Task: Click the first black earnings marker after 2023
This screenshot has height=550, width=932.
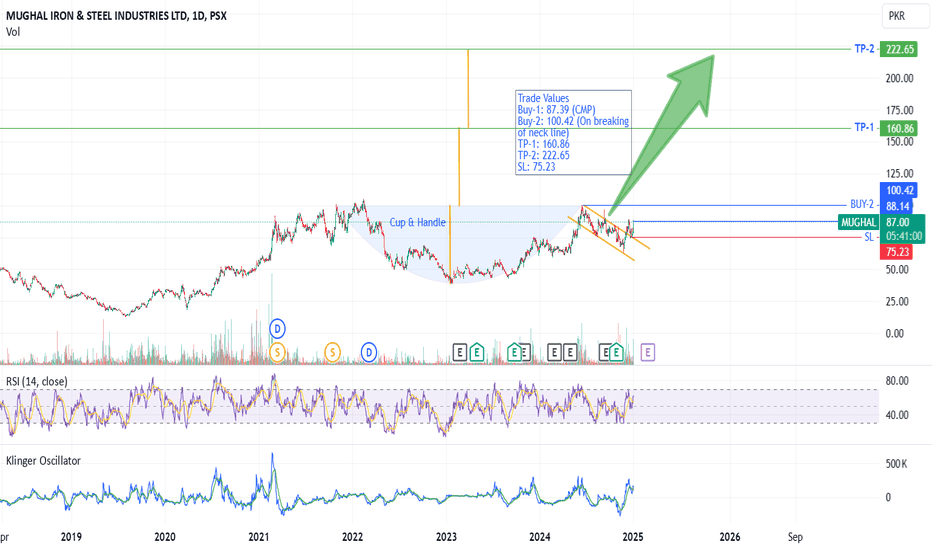Action: pos(459,353)
